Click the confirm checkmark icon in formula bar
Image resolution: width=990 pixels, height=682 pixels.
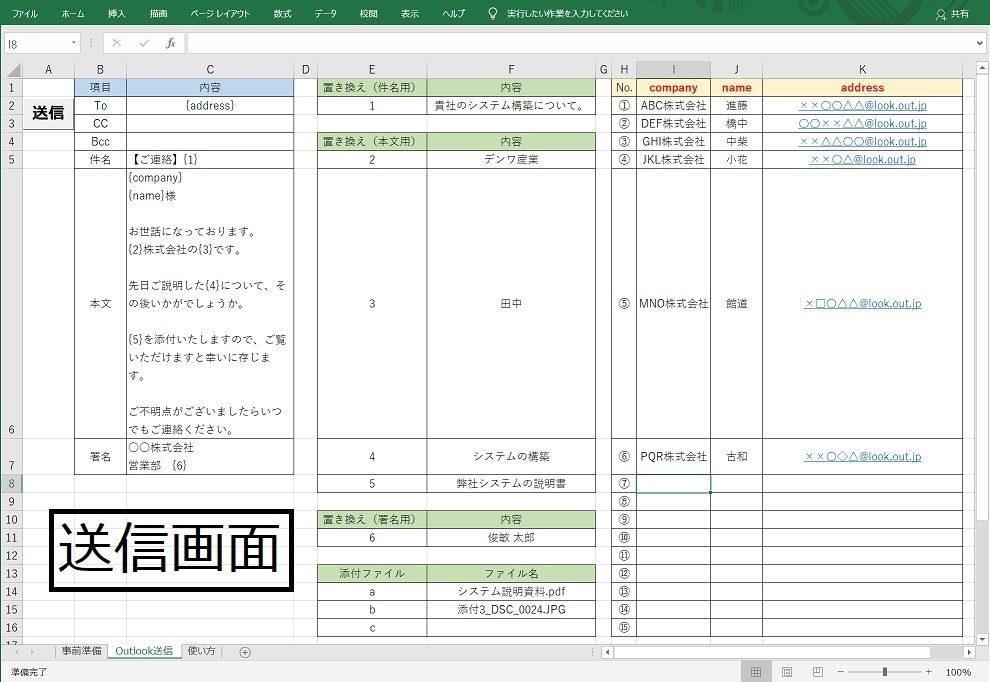coord(144,43)
